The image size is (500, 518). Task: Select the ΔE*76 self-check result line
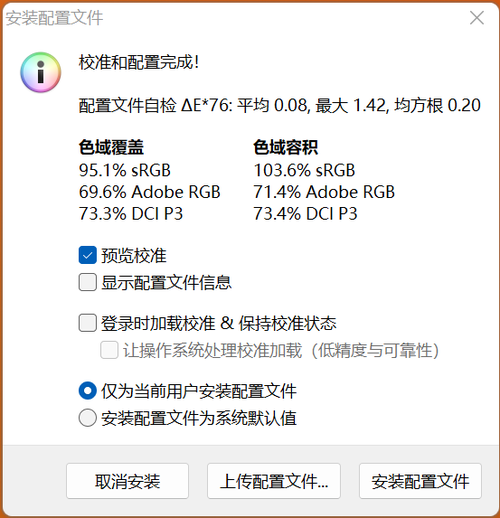[x=280, y=105]
